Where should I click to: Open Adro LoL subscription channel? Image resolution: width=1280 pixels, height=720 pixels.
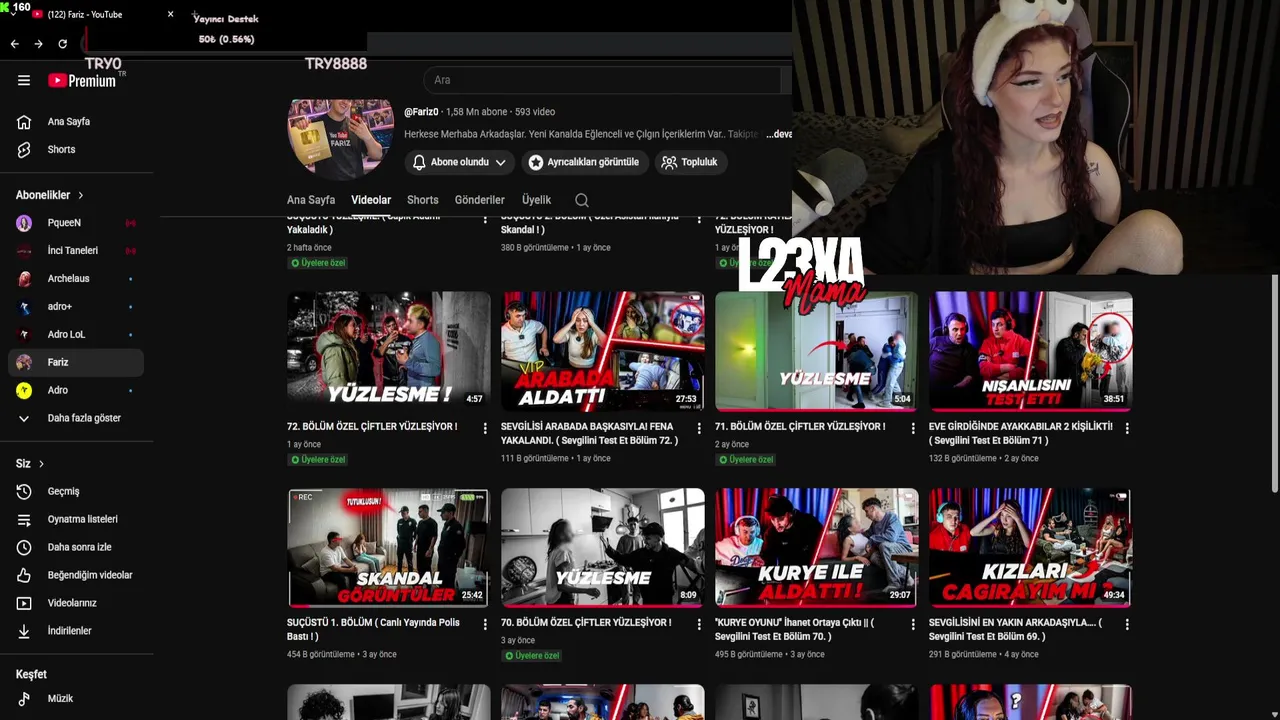76,335
